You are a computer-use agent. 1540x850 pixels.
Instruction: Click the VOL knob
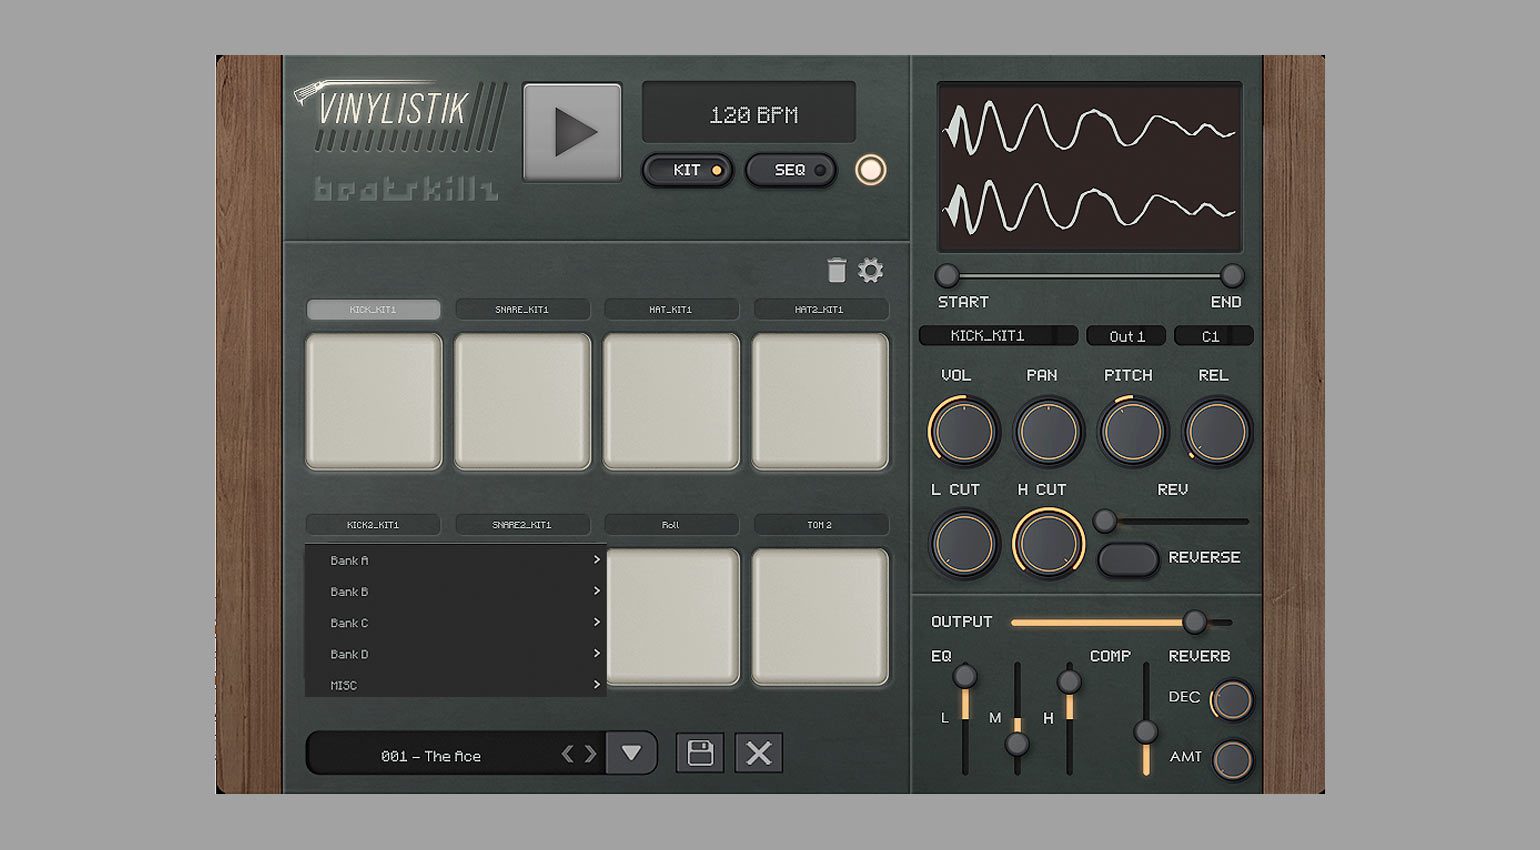[x=963, y=431]
